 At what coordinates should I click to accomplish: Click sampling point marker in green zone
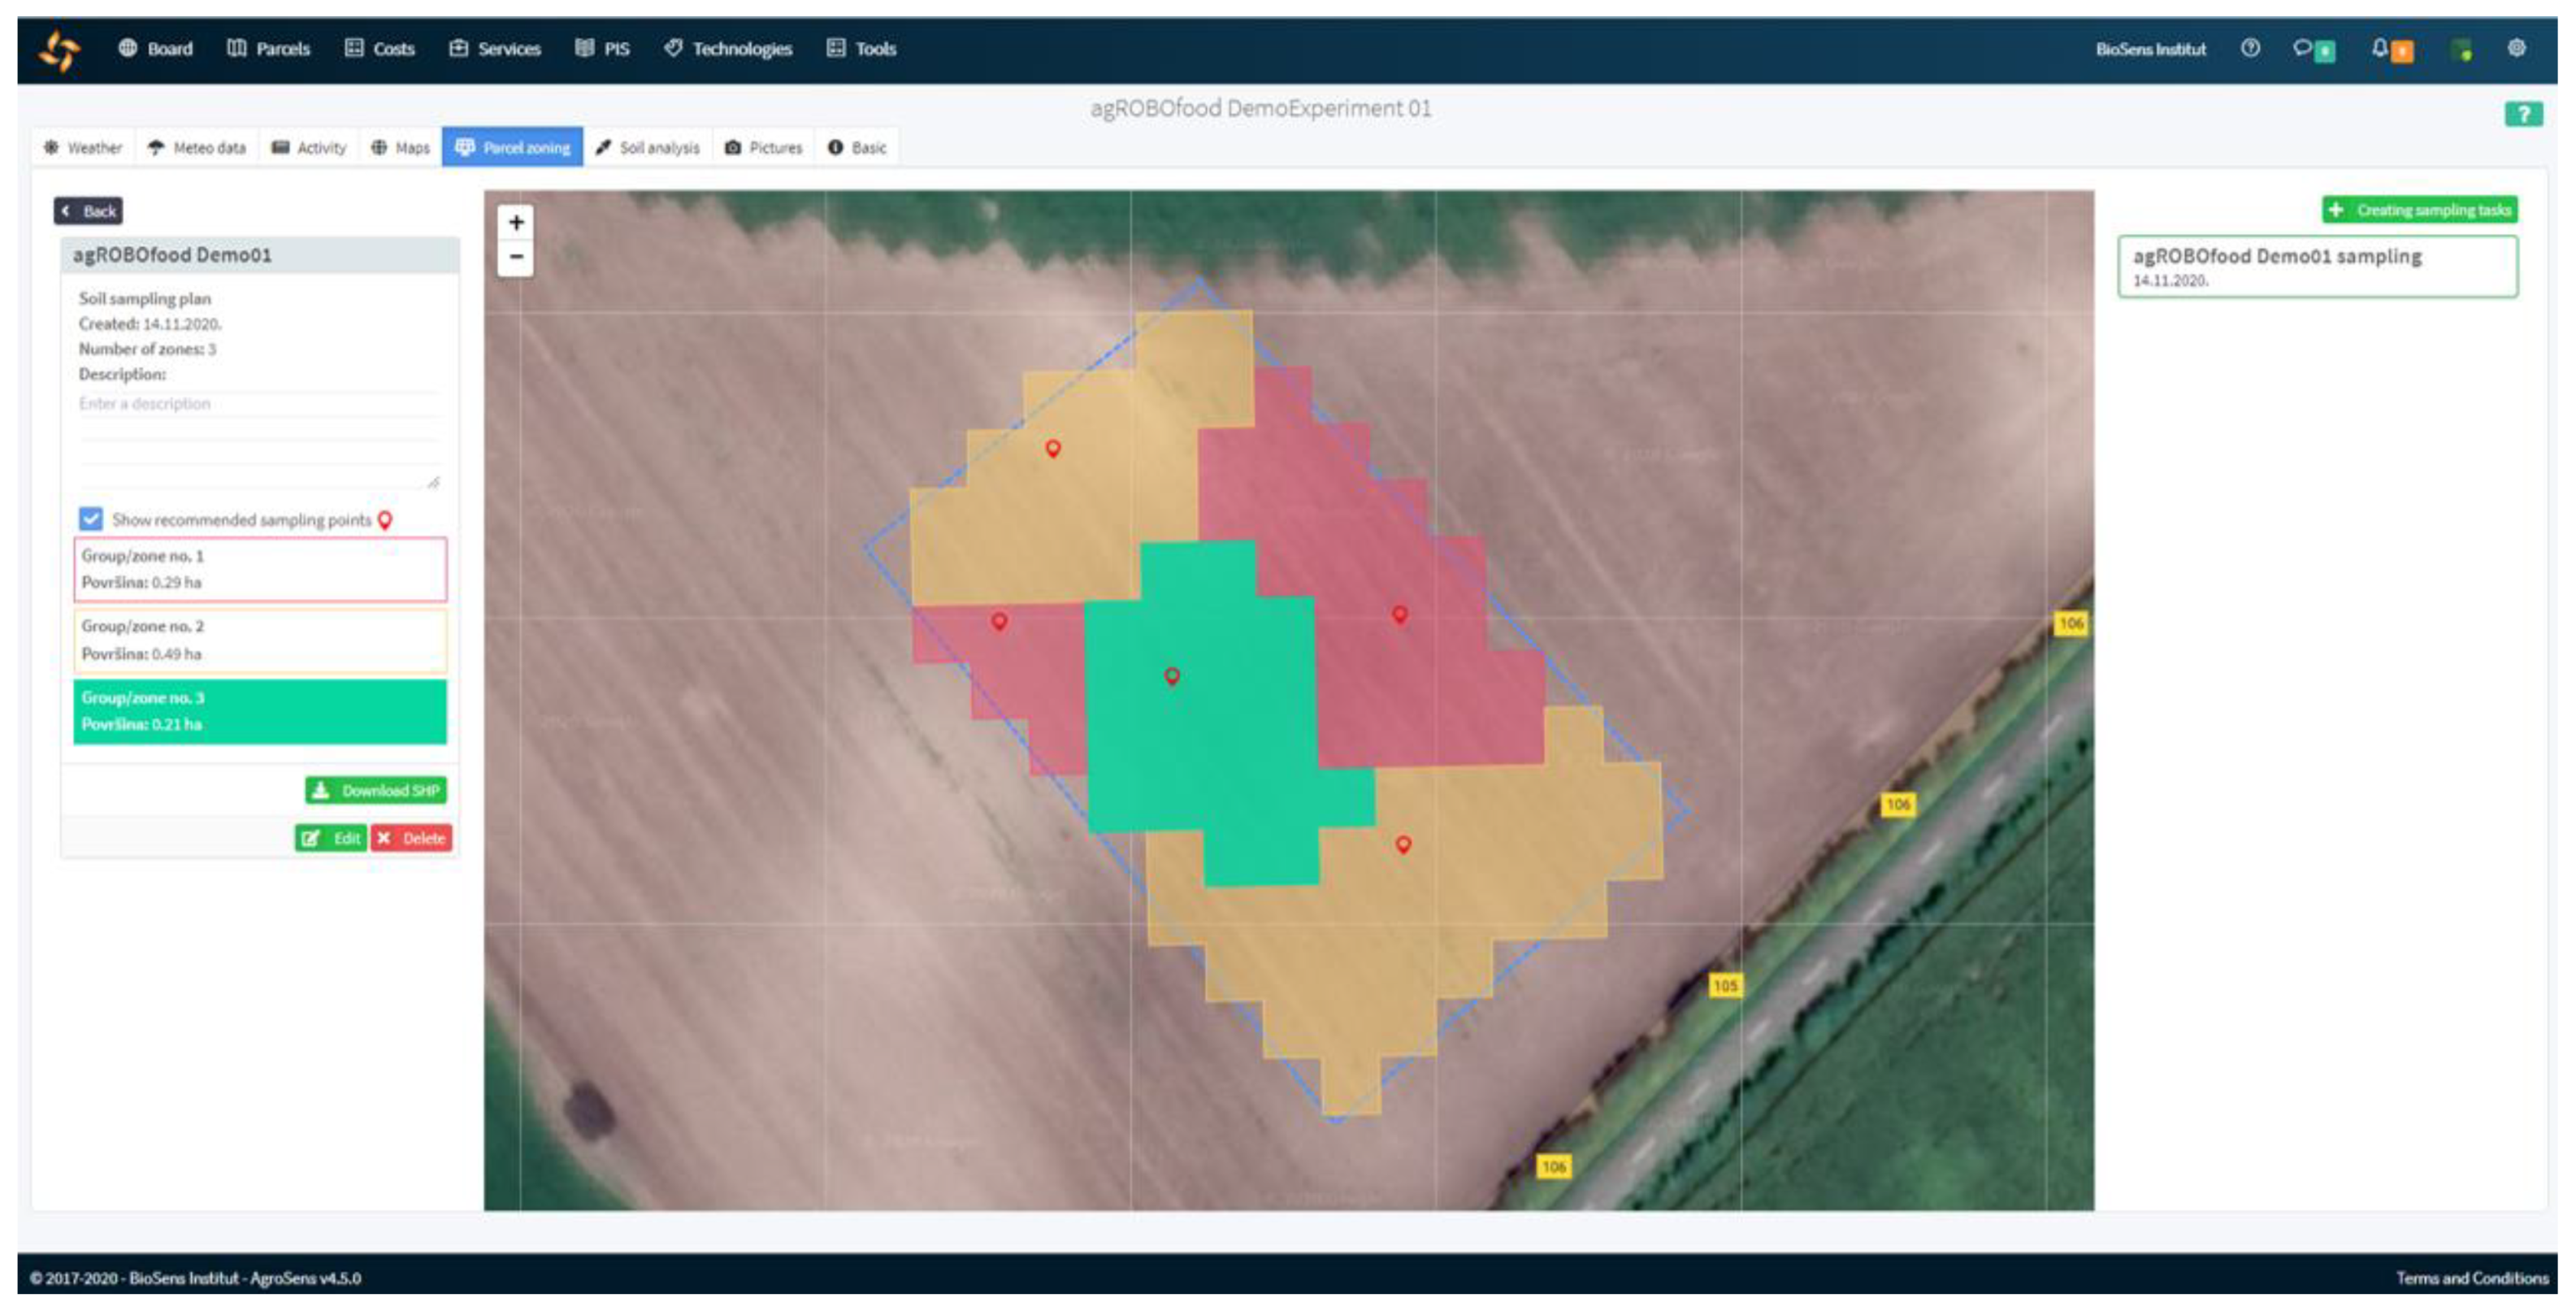tap(1172, 676)
